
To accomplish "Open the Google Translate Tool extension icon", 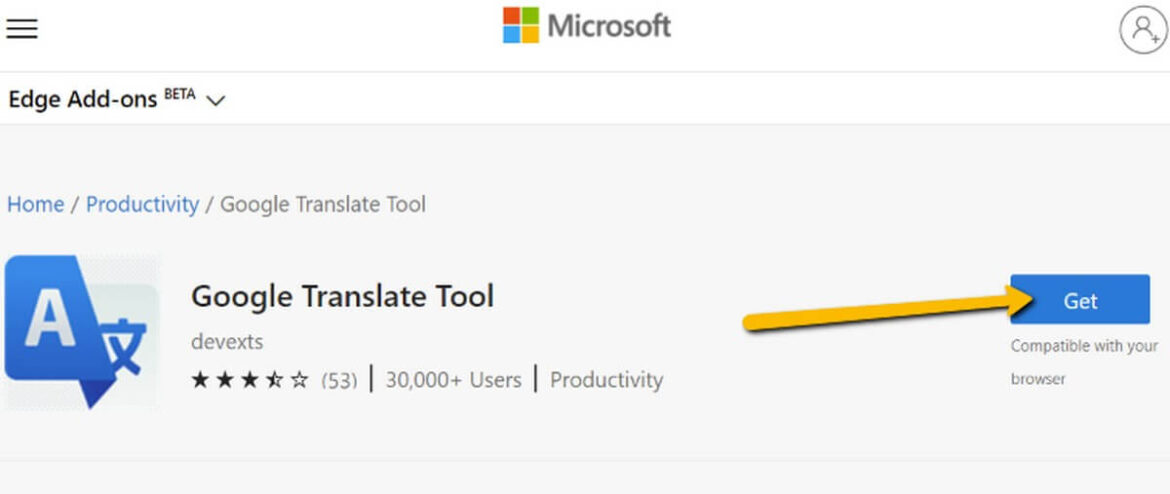I will (x=81, y=332).
